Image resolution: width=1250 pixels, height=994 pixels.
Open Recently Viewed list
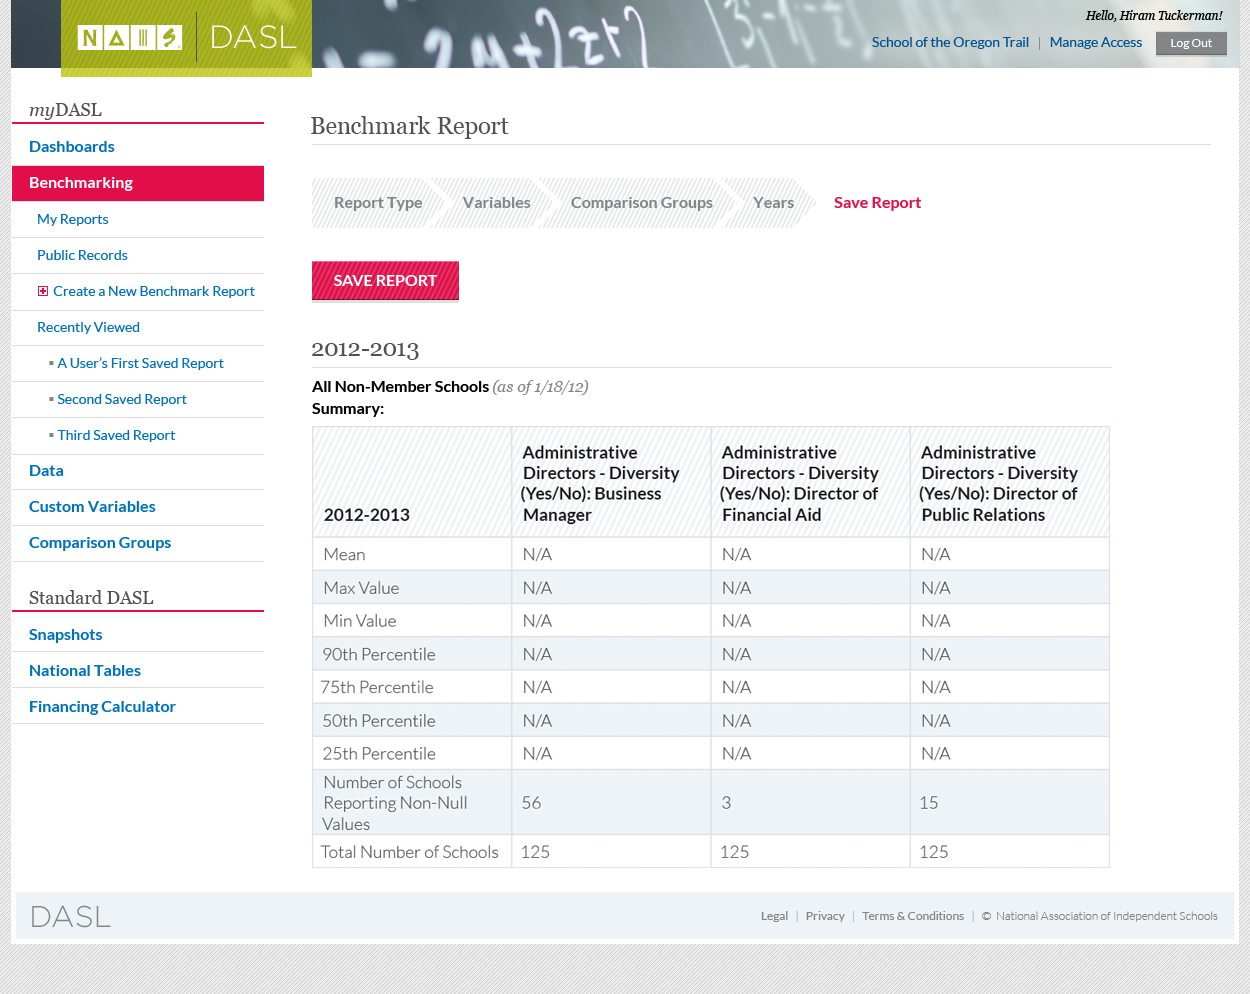[x=88, y=327]
